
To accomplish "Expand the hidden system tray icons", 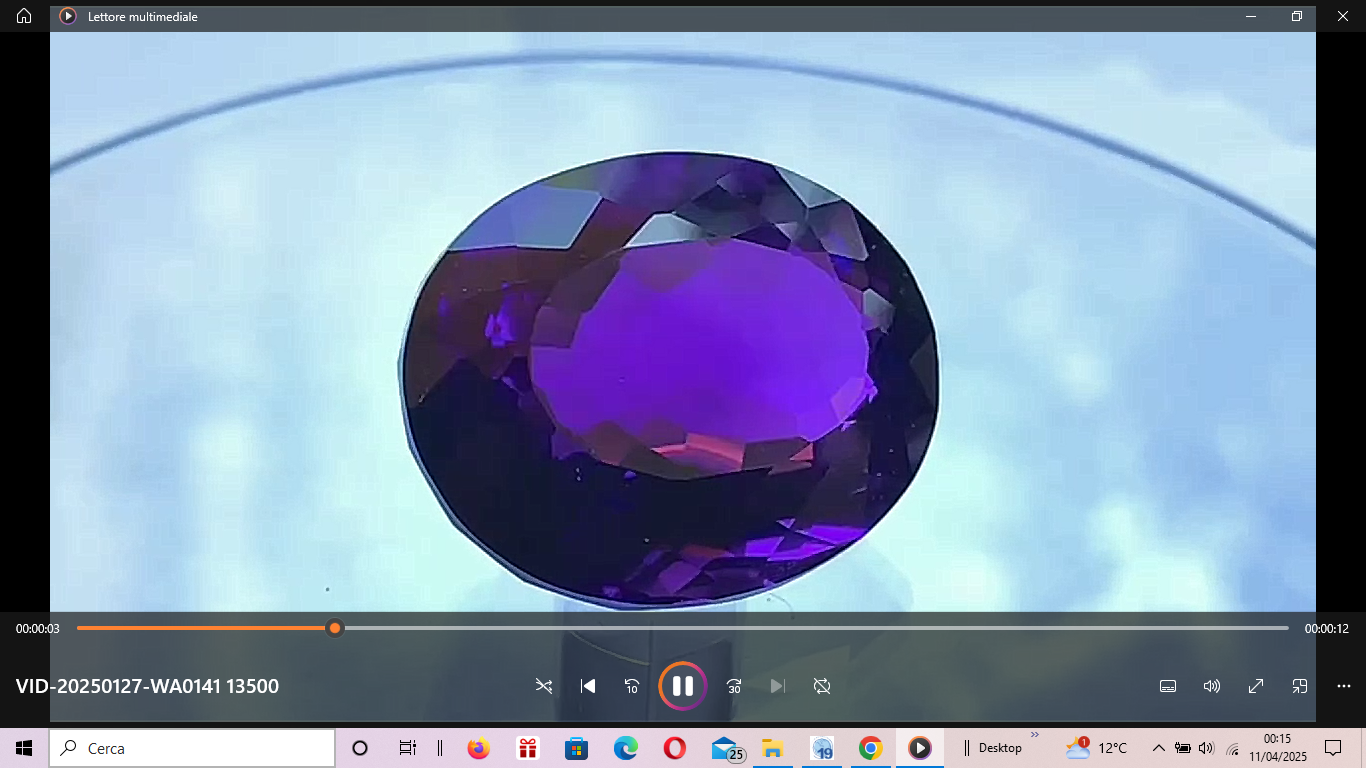I will (1158, 748).
